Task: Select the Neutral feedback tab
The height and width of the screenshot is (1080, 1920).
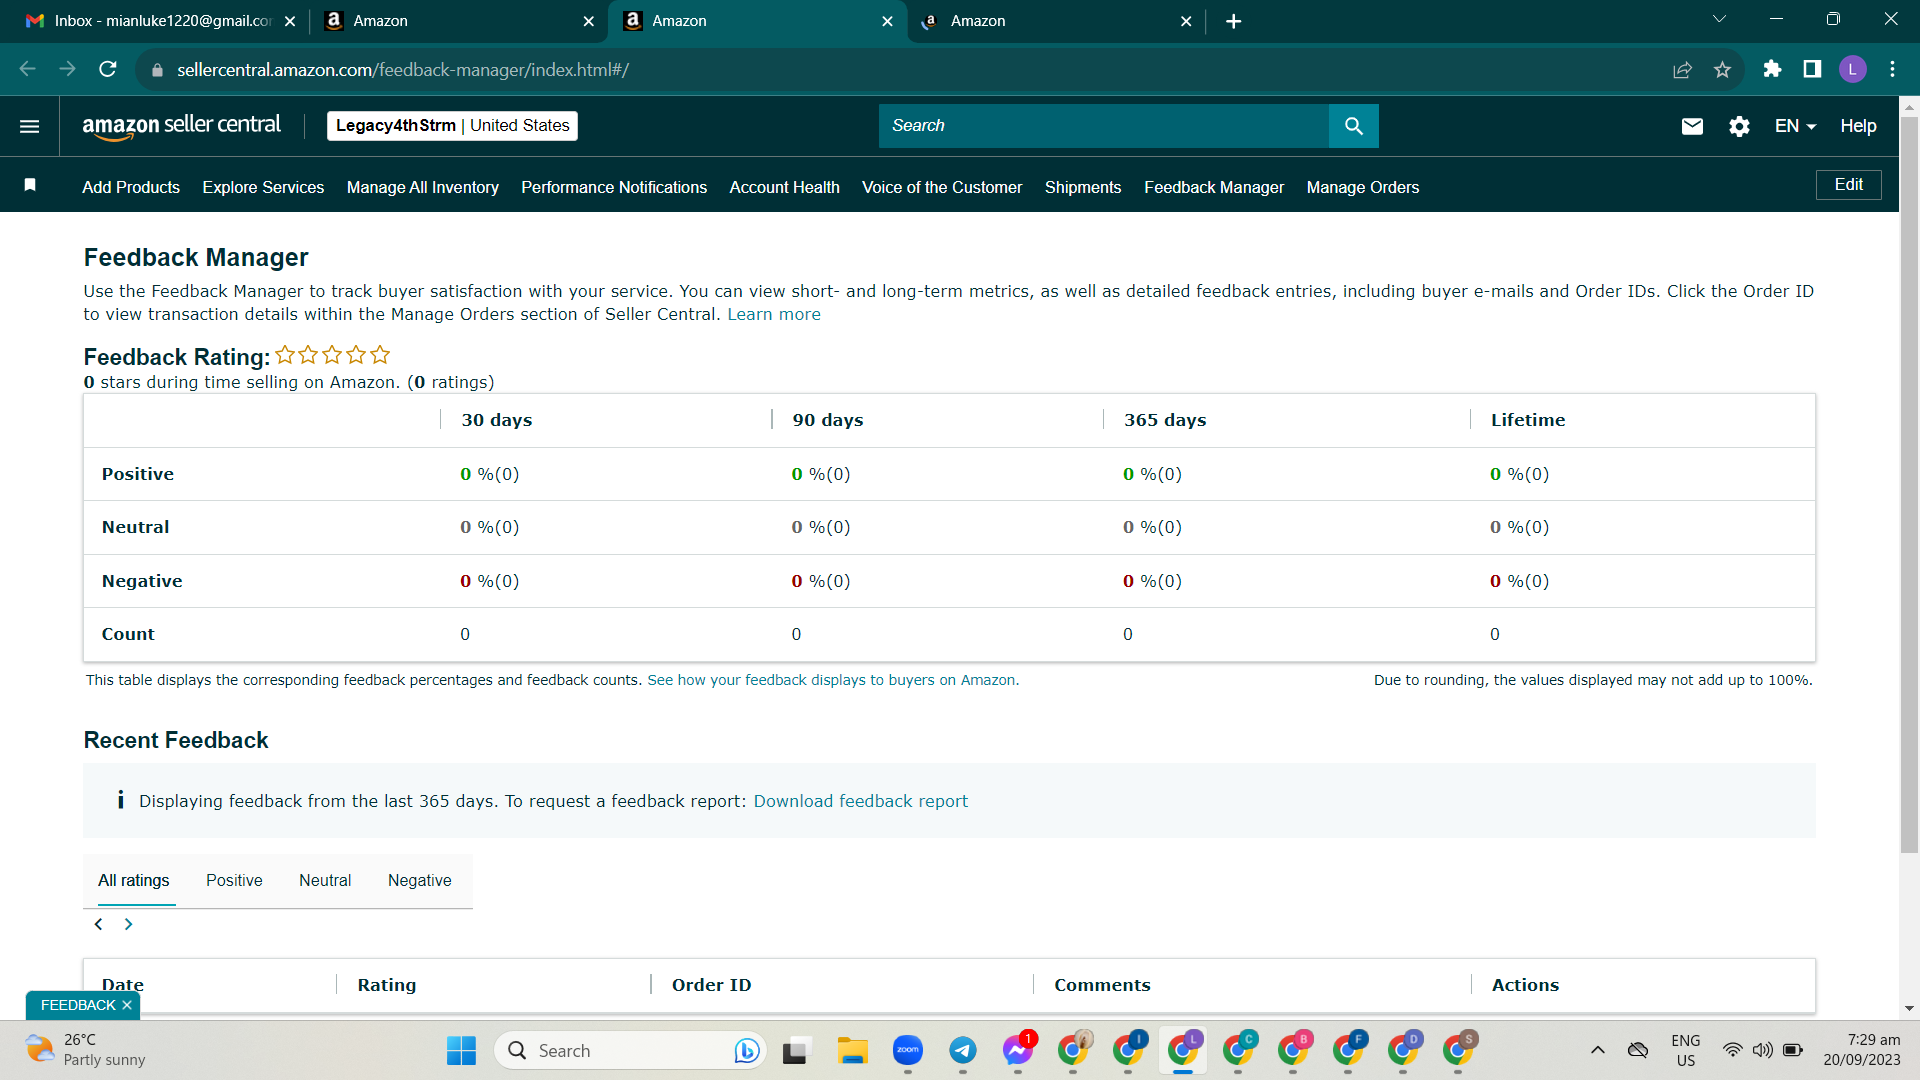Action: (325, 881)
